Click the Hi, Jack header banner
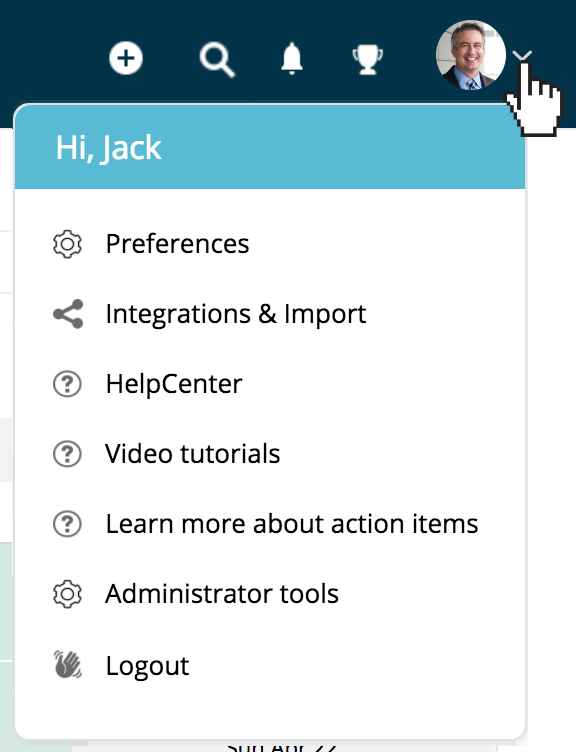Image resolution: width=576 pixels, height=752 pixels. pos(270,147)
